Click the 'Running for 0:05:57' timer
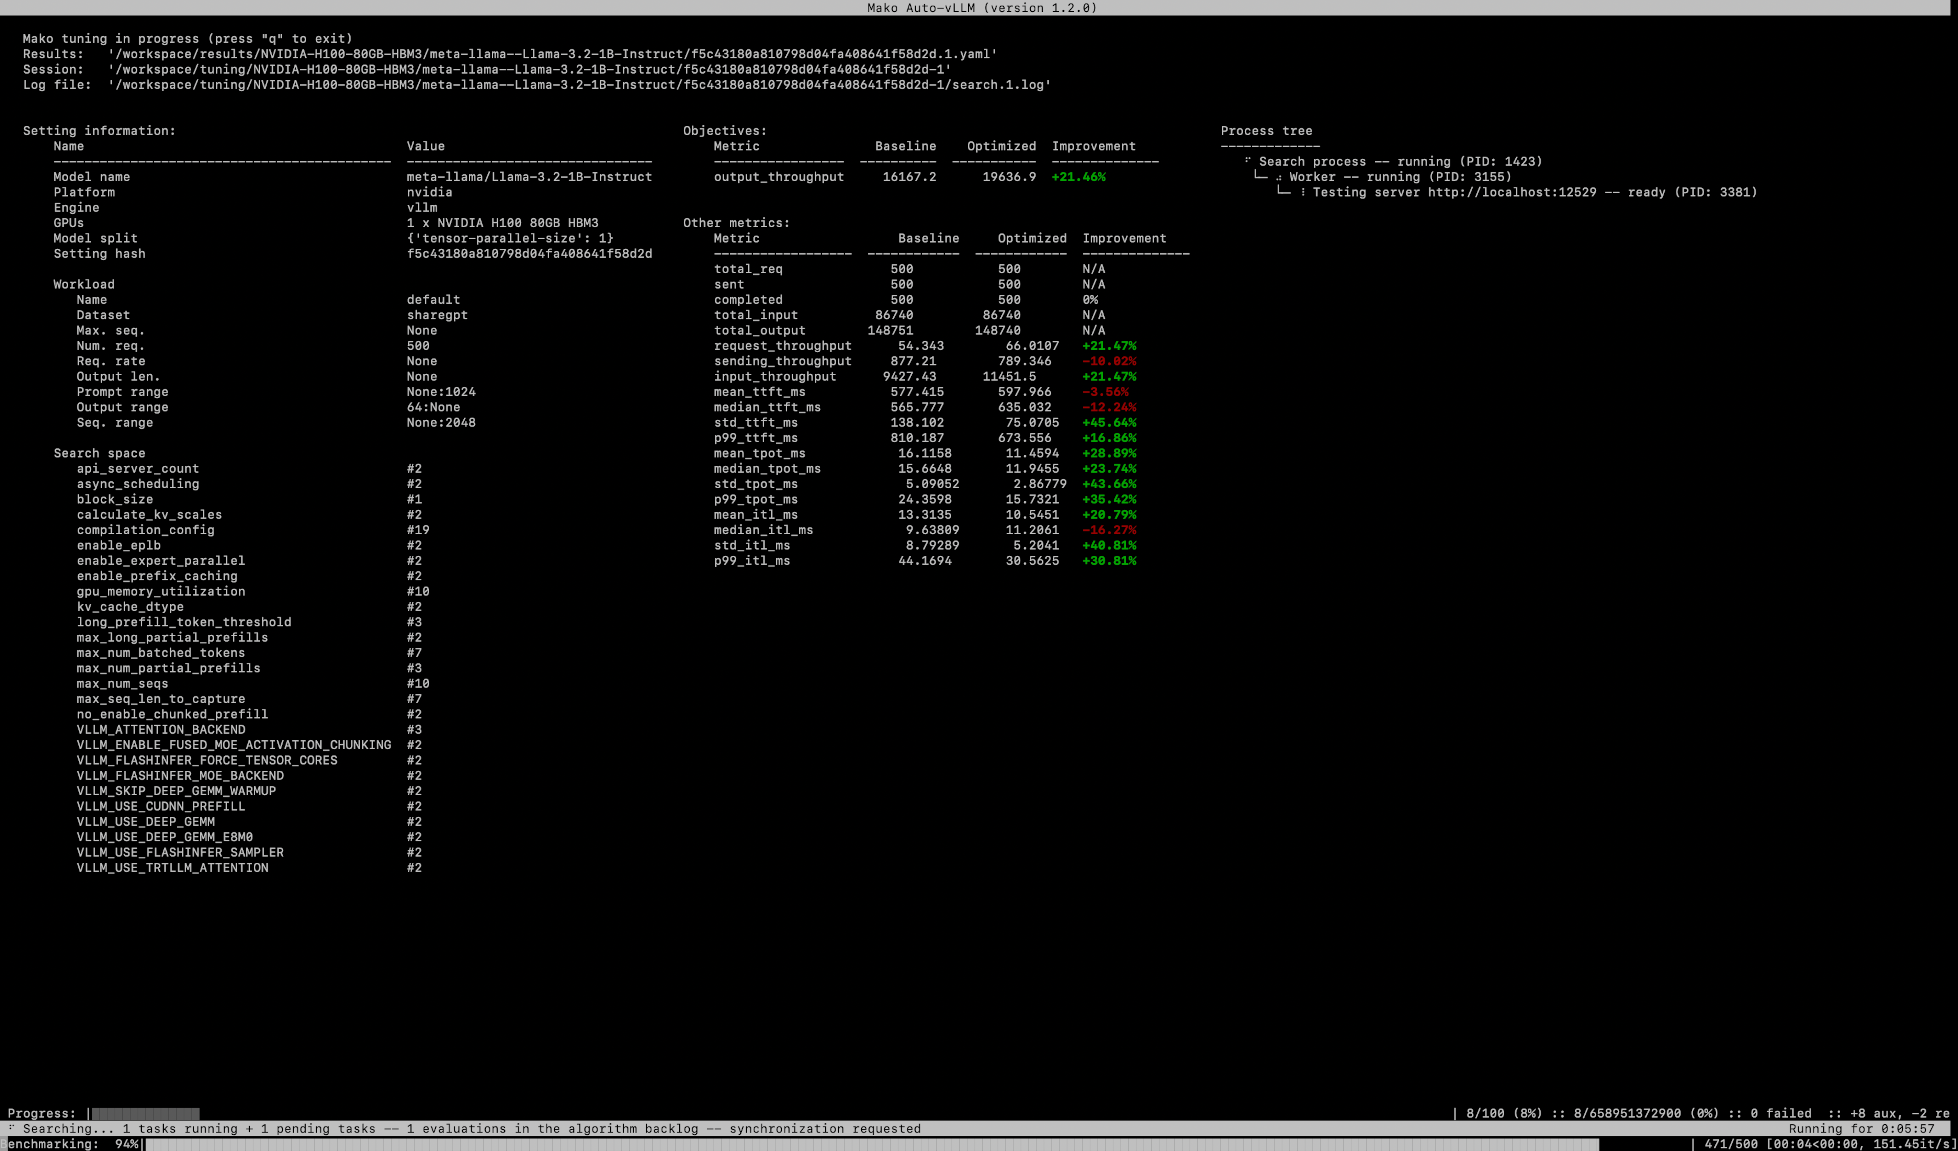The height and width of the screenshot is (1151, 1958). tap(1862, 1129)
